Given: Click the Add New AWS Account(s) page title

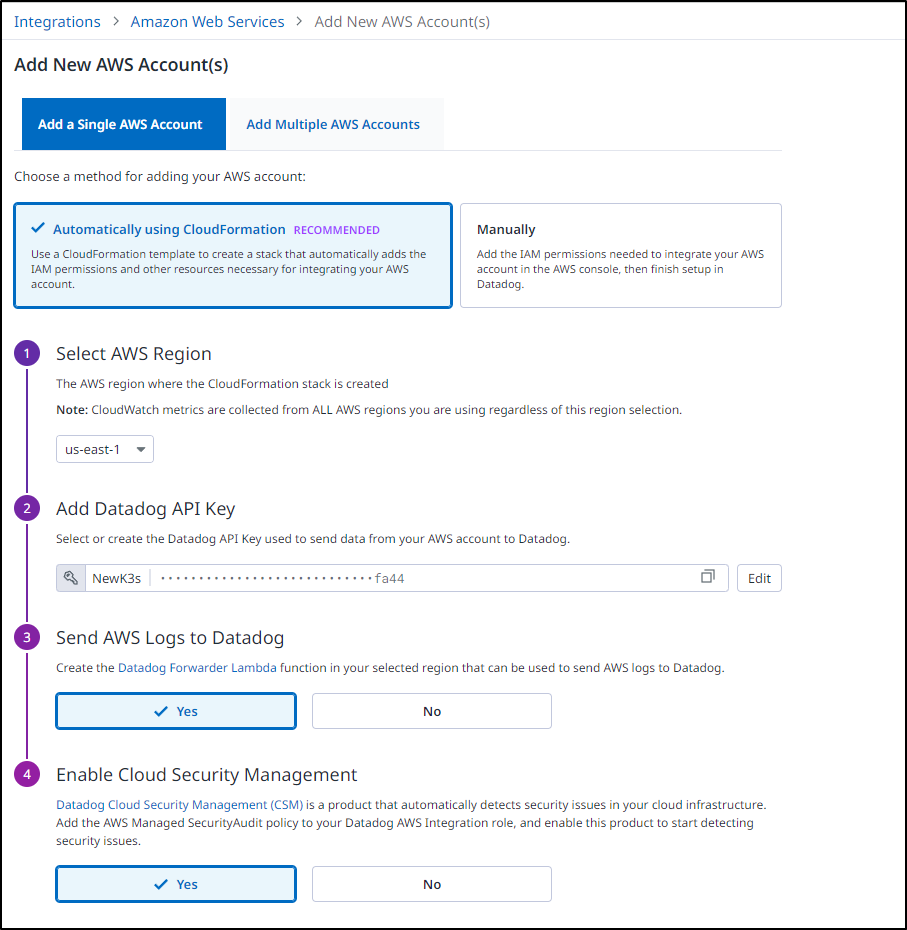Looking at the screenshot, I should click(122, 65).
